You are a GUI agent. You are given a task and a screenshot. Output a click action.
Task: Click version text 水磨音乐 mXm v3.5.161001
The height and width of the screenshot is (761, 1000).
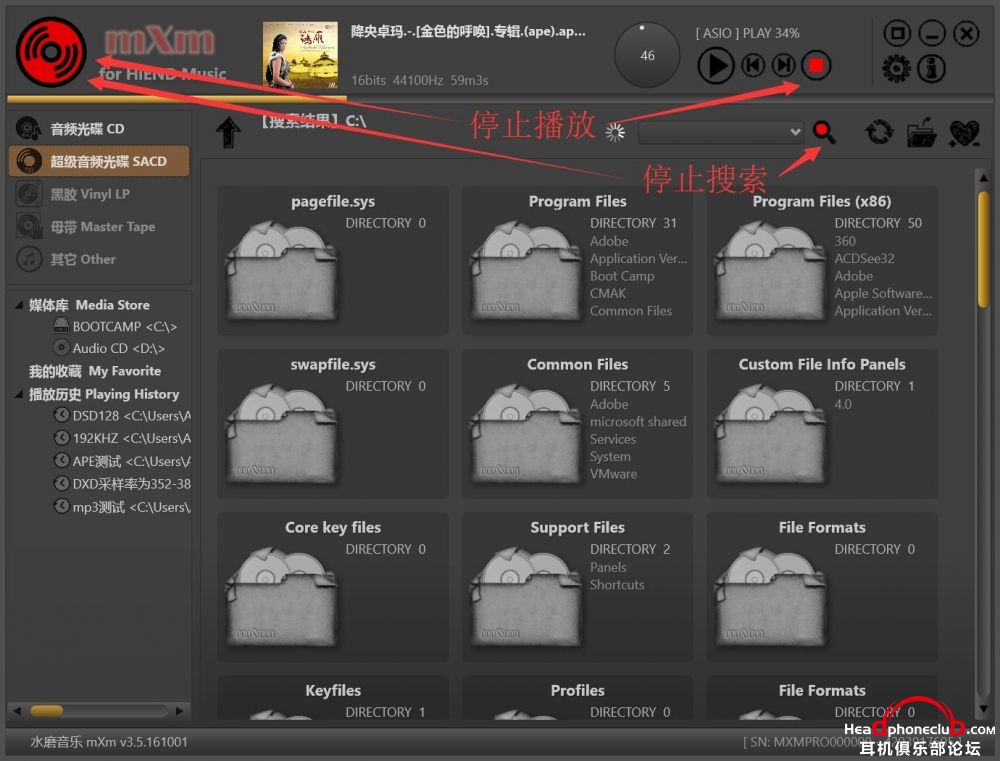coord(108,742)
